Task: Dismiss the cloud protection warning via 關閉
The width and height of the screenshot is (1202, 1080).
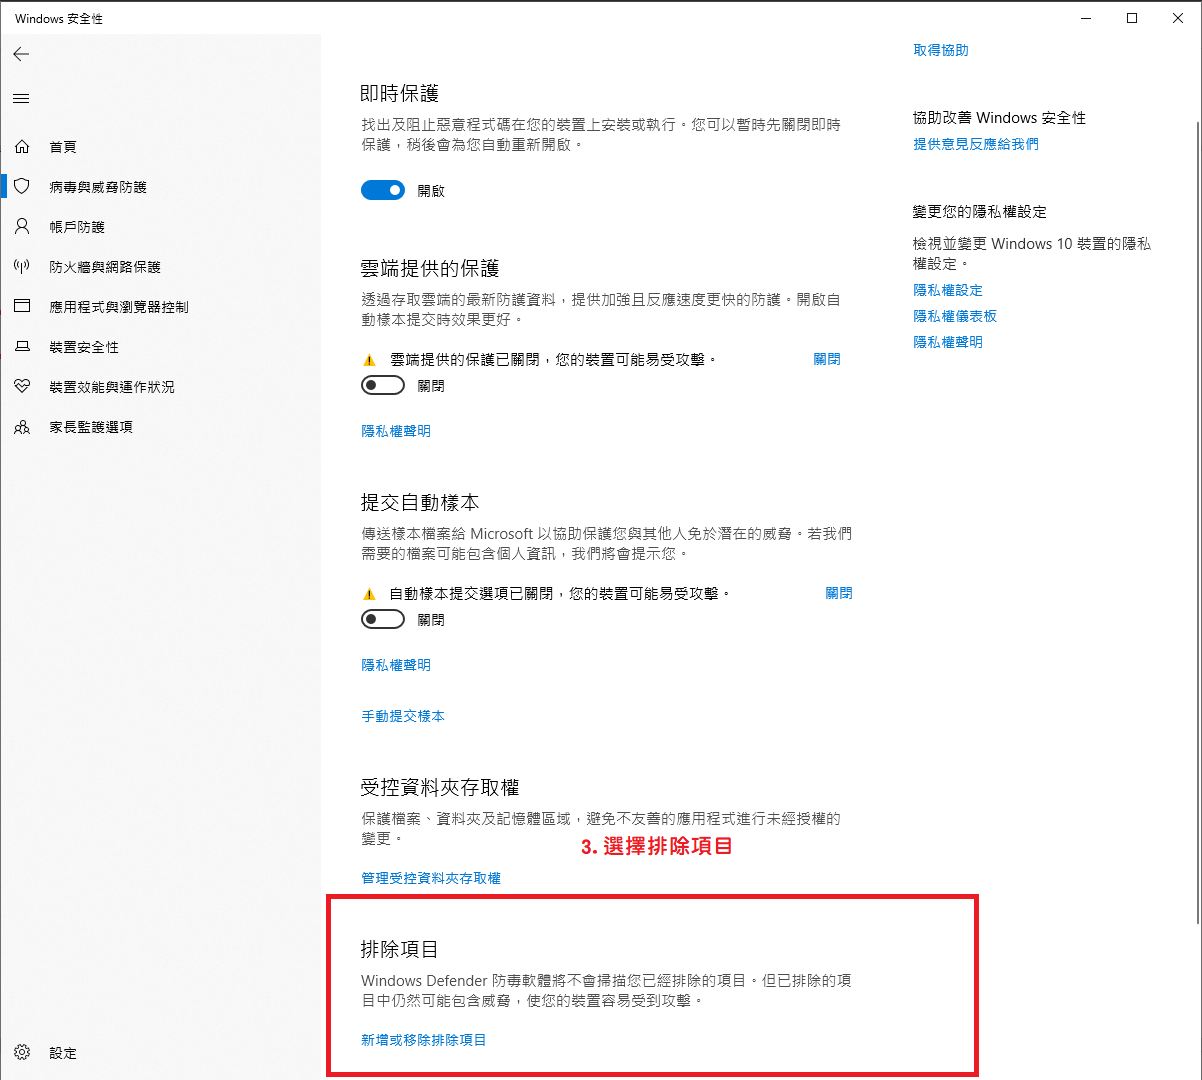Action: [827, 359]
